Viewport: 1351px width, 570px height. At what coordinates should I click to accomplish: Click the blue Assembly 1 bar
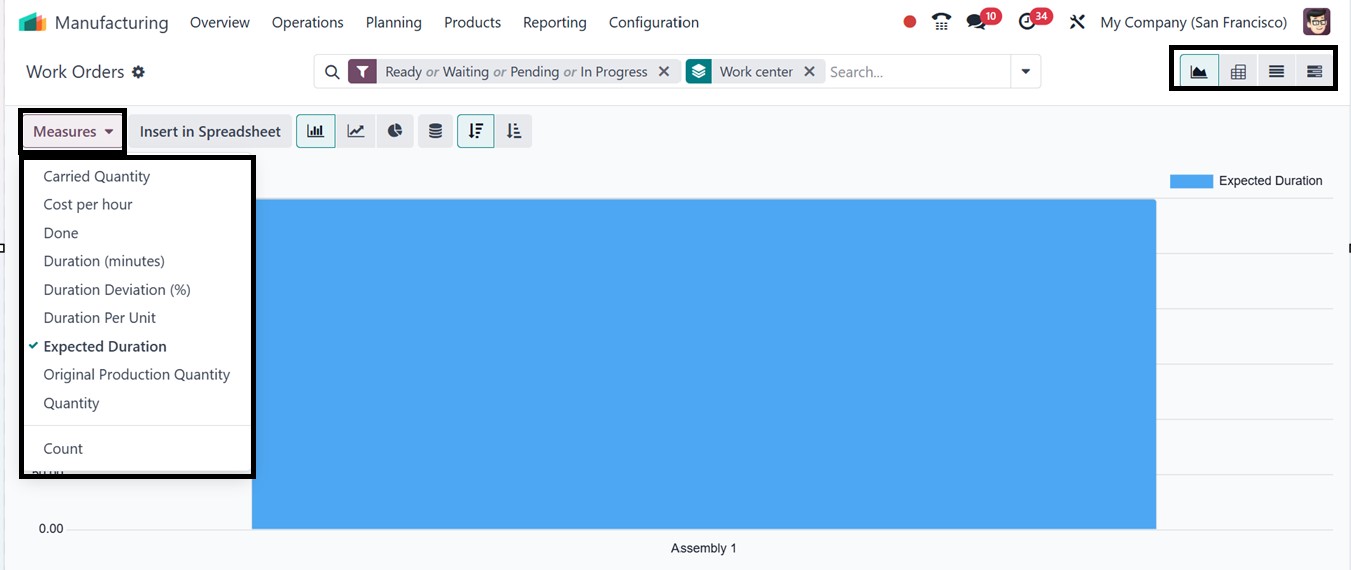coord(704,363)
